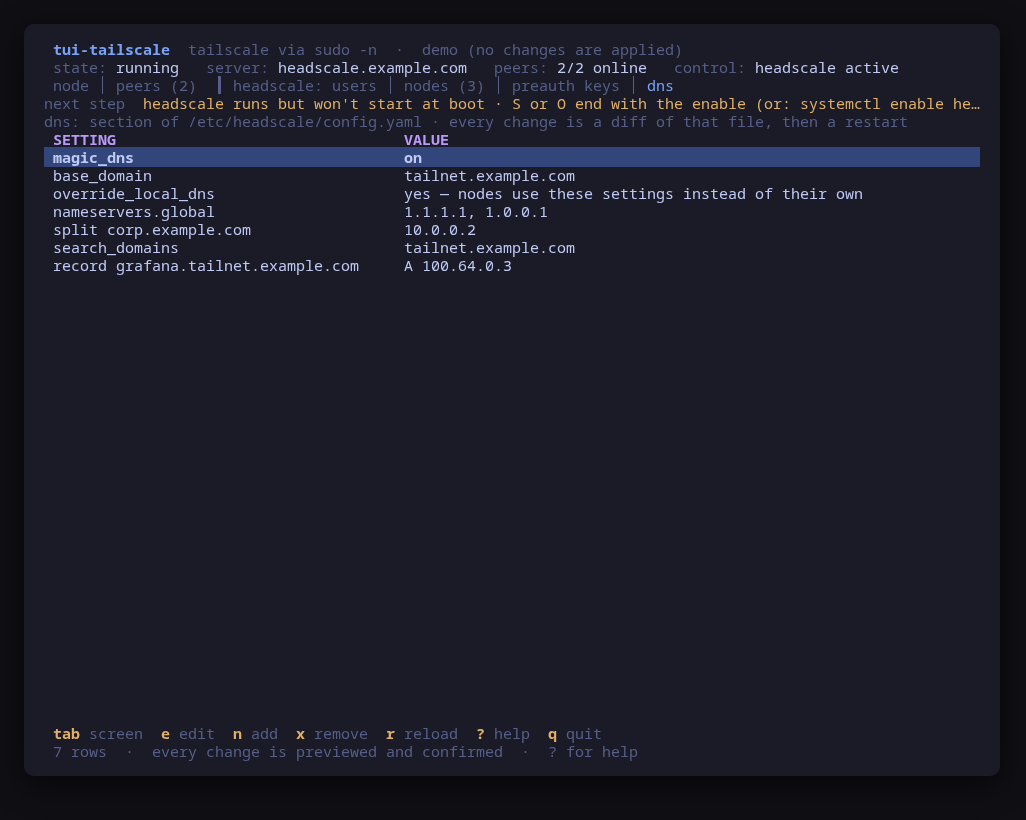Select the base_domain setting row
1026x820 pixels.
[512, 176]
